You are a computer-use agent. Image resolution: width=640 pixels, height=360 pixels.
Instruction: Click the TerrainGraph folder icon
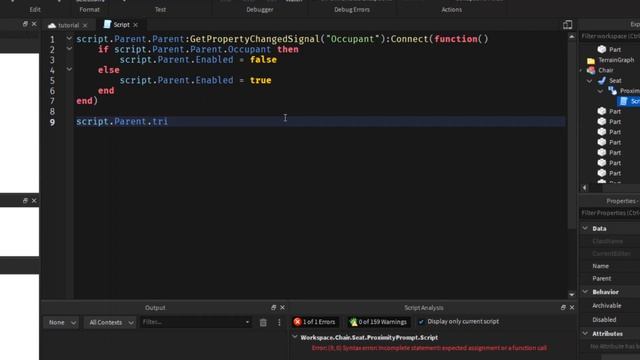tap(591, 60)
